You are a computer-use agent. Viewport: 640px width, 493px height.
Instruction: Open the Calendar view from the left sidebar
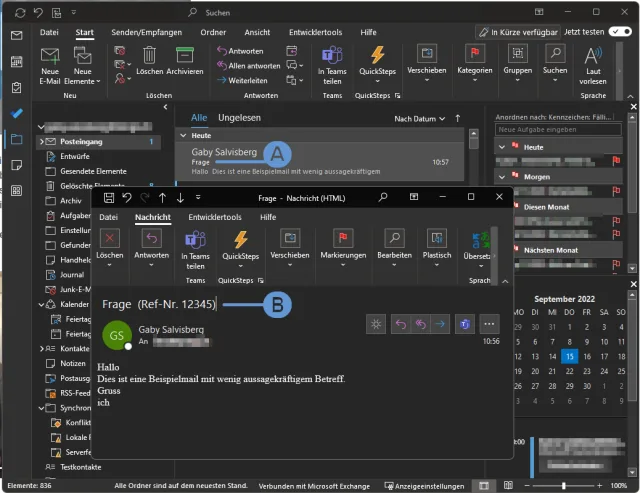pyautogui.click(x=16, y=61)
